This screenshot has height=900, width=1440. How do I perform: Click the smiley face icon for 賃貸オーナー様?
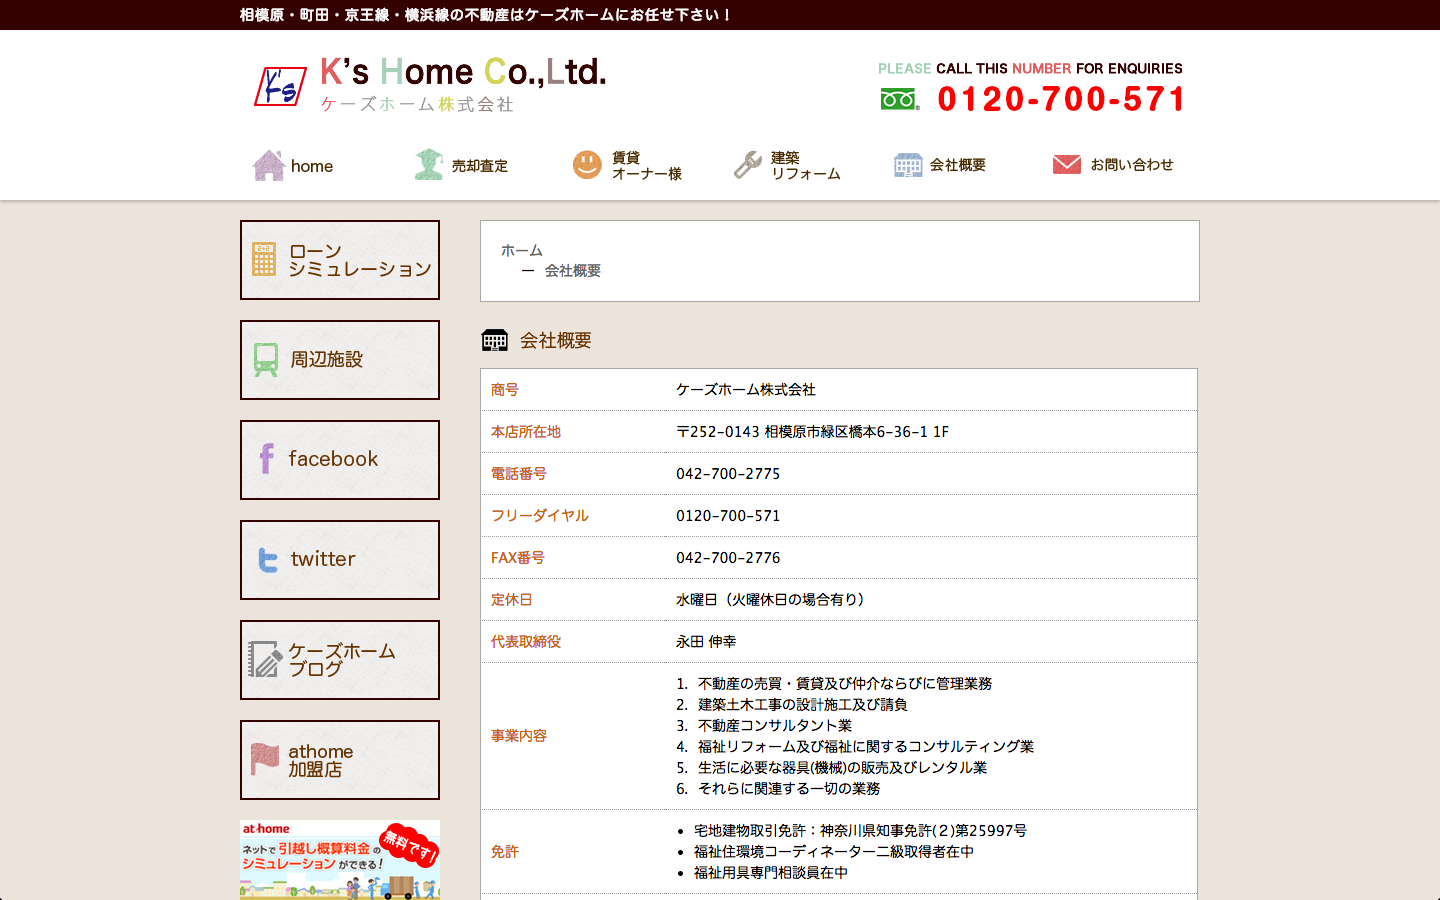pos(587,165)
